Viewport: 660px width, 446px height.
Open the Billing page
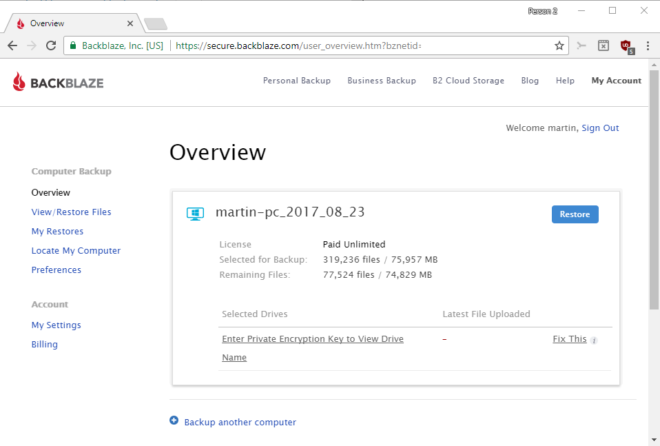(44, 344)
